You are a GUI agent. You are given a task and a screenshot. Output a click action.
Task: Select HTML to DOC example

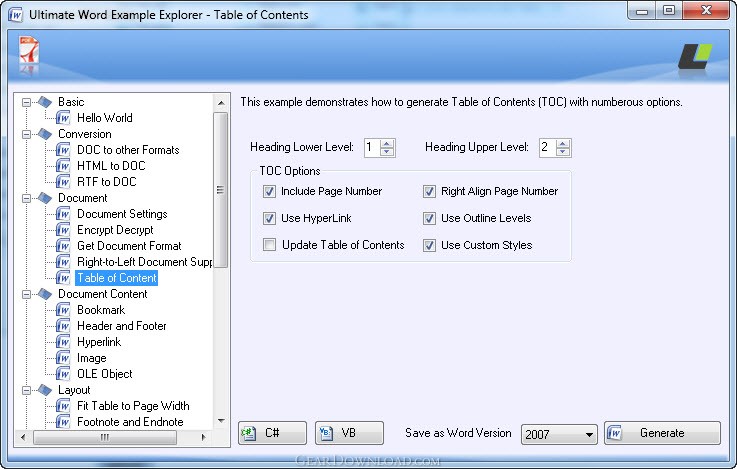(111, 166)
